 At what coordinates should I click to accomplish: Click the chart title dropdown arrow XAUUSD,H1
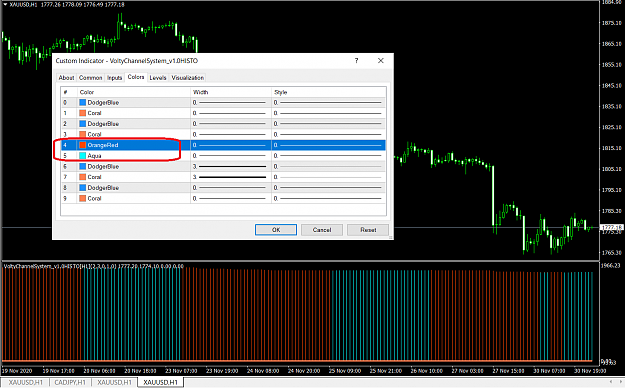tap(5, 4)
